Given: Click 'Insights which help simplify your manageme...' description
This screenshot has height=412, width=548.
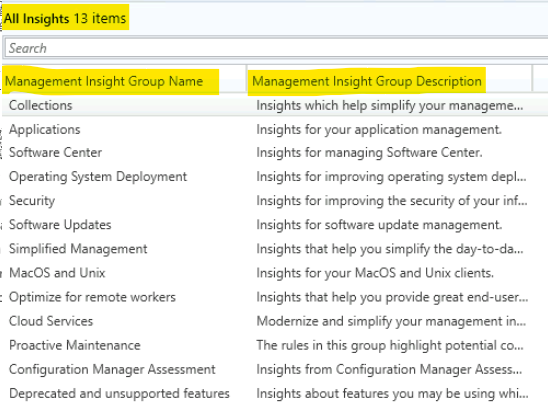Looking at the screenshot, I should (390, 106).
